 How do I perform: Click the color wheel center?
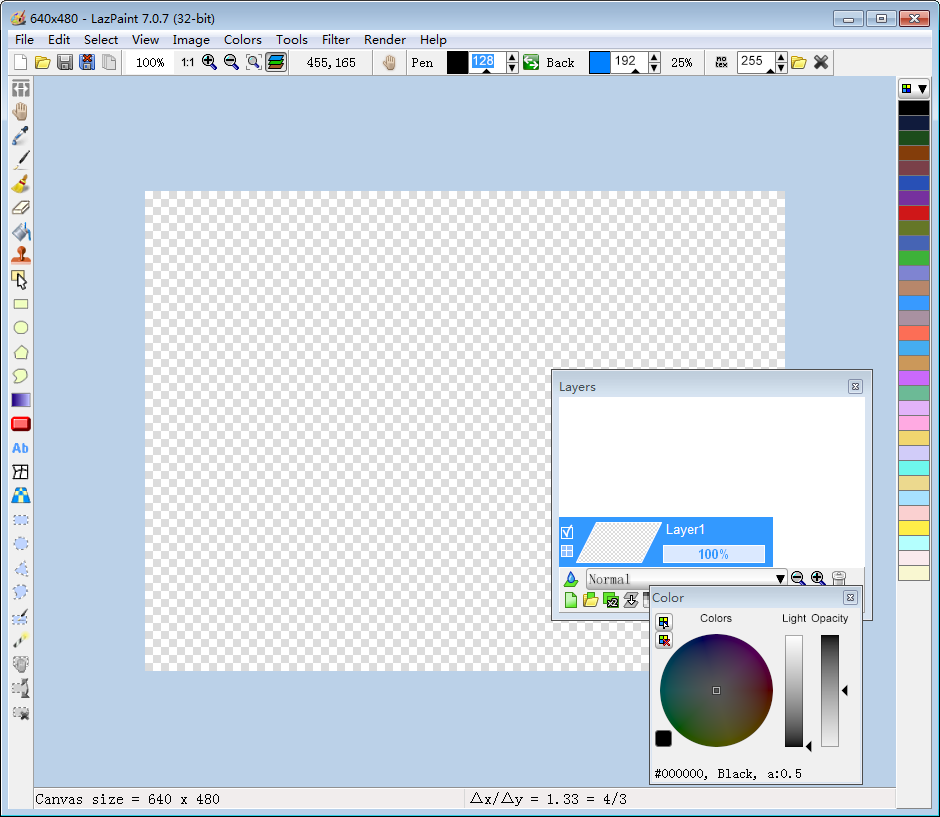pos(716,691)
